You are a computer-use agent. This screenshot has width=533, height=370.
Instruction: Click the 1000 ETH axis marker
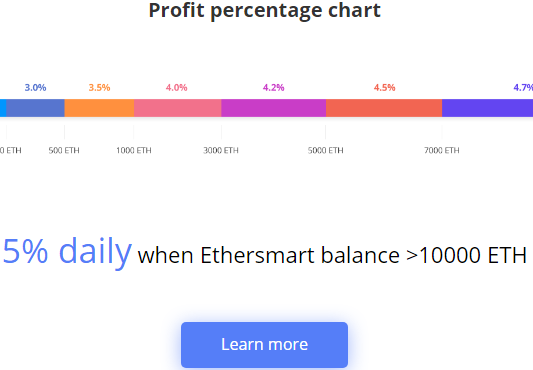[x=134, y=150]
